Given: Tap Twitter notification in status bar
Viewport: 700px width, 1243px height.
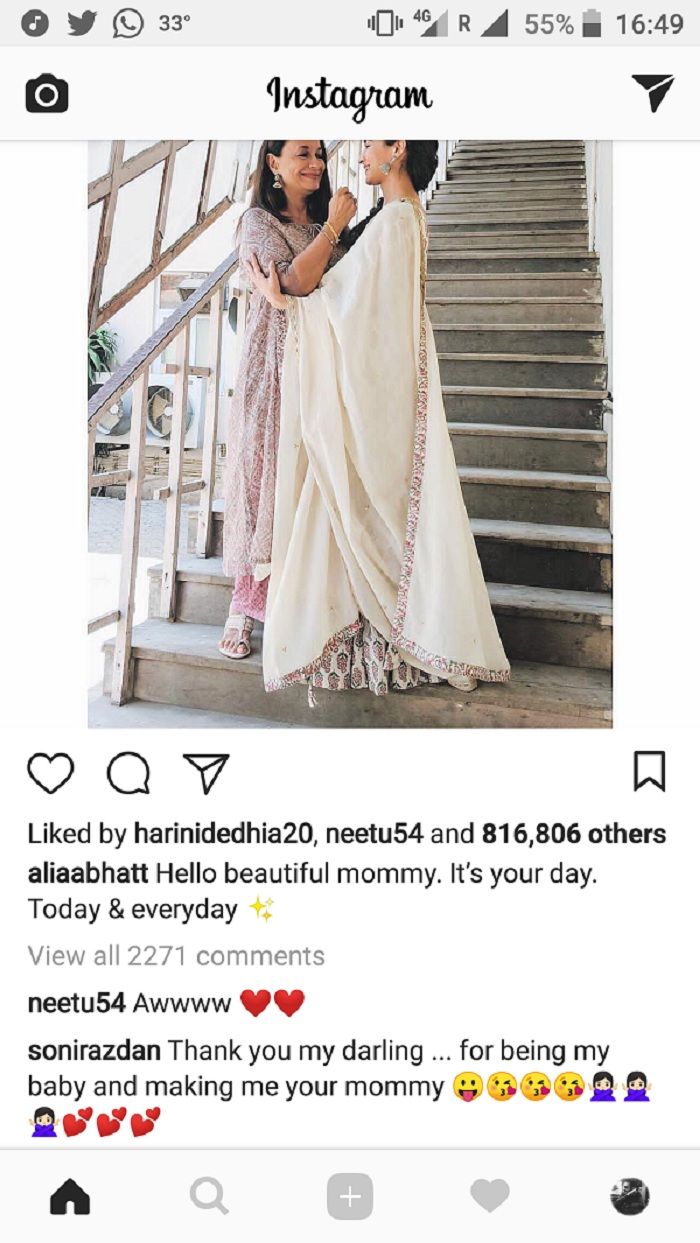Looking at the screenshot, I should 82,23.
